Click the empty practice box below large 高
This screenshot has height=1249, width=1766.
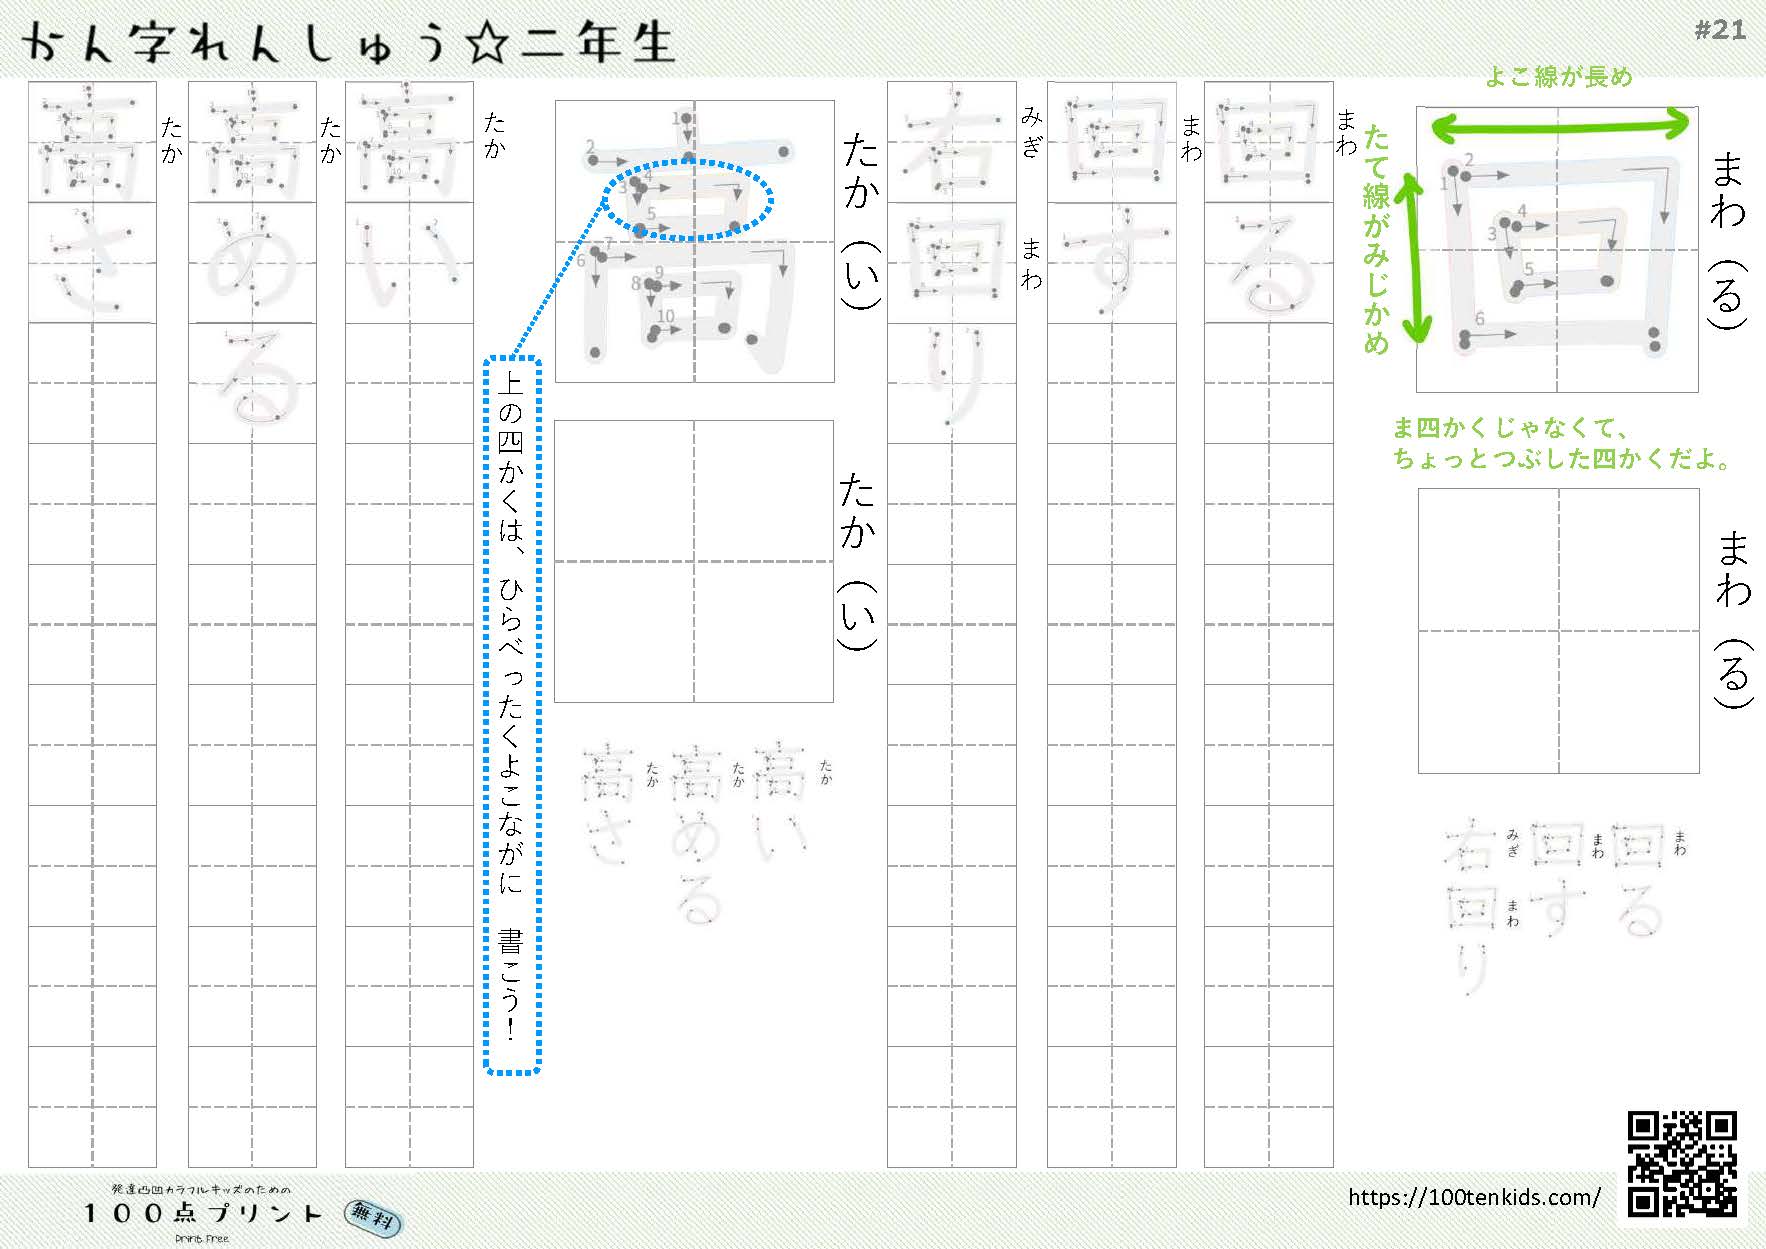click(694, 561)
